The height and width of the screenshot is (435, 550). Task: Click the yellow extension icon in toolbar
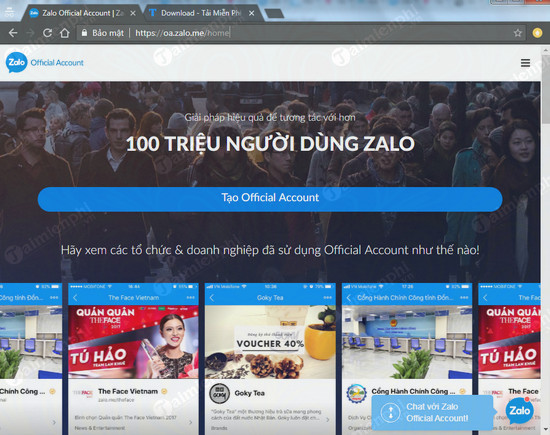click(537, 33)
